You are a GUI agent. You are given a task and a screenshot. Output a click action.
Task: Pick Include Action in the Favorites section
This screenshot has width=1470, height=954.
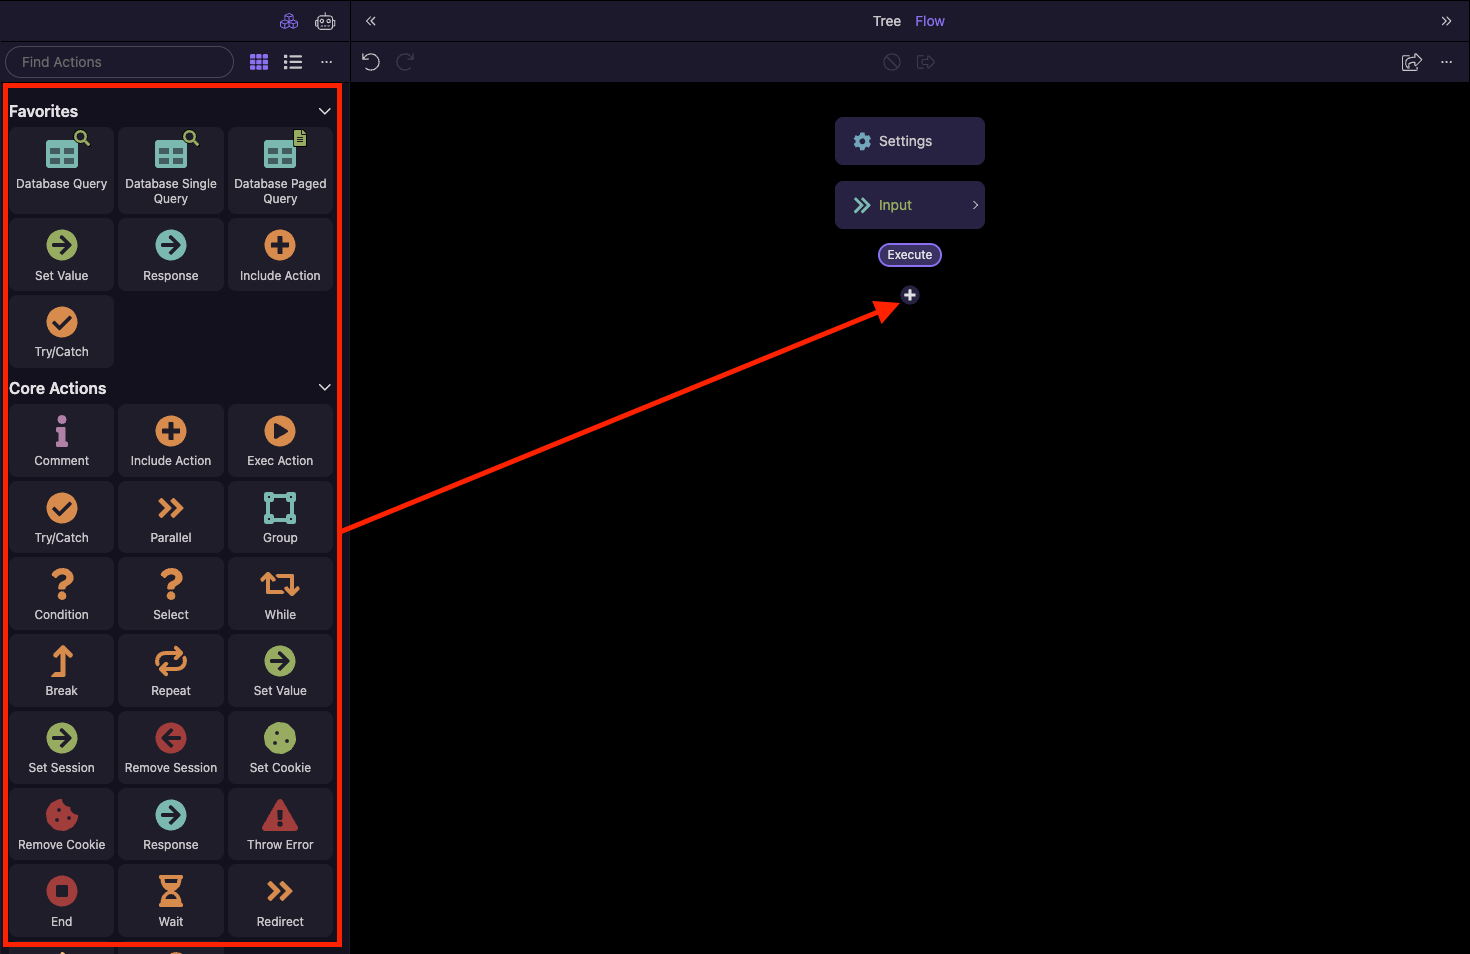(280, 254)
